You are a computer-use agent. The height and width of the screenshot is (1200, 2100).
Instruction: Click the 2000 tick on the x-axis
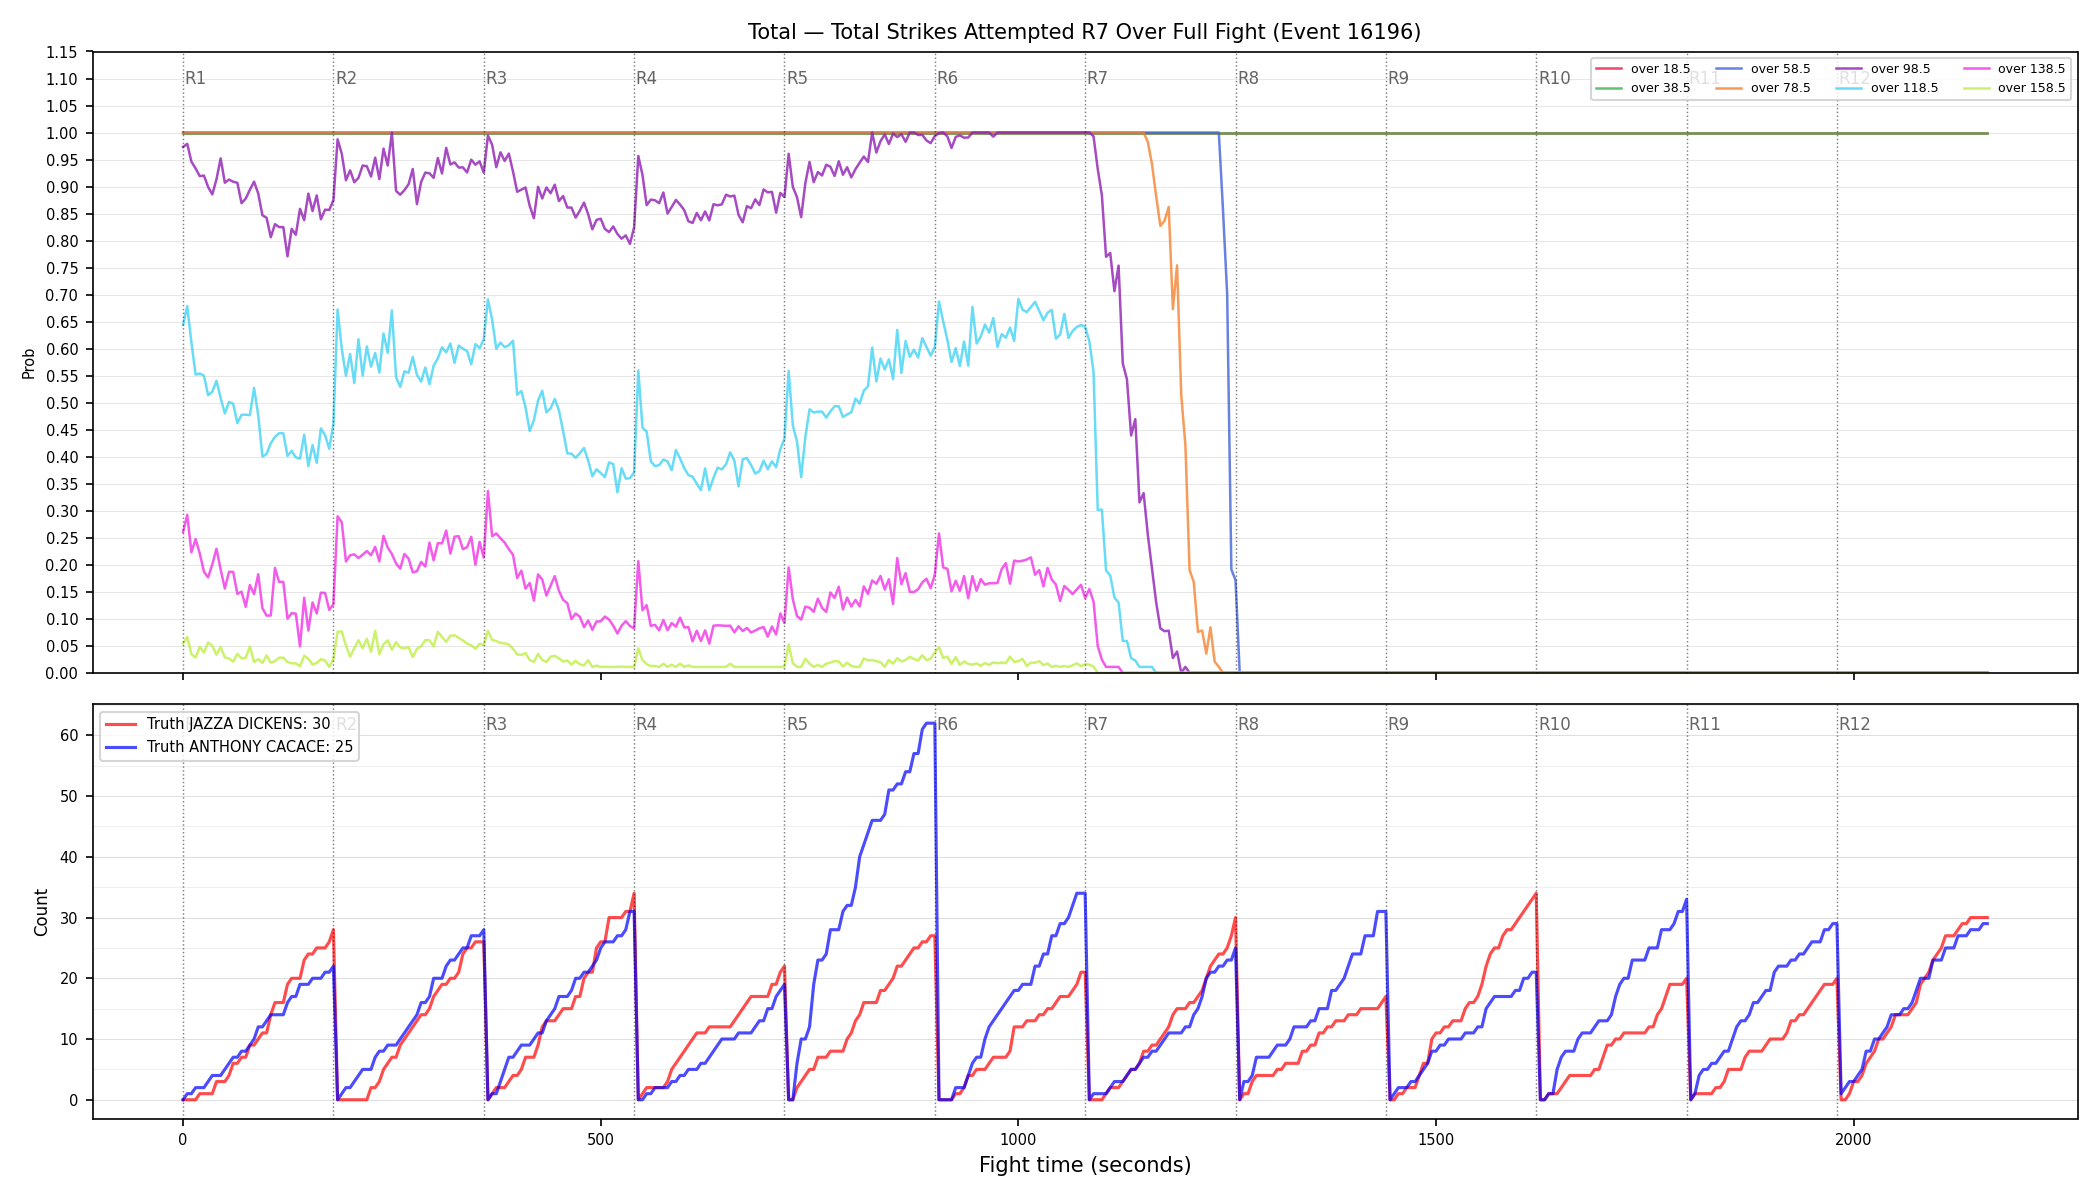[1854, 1139]
